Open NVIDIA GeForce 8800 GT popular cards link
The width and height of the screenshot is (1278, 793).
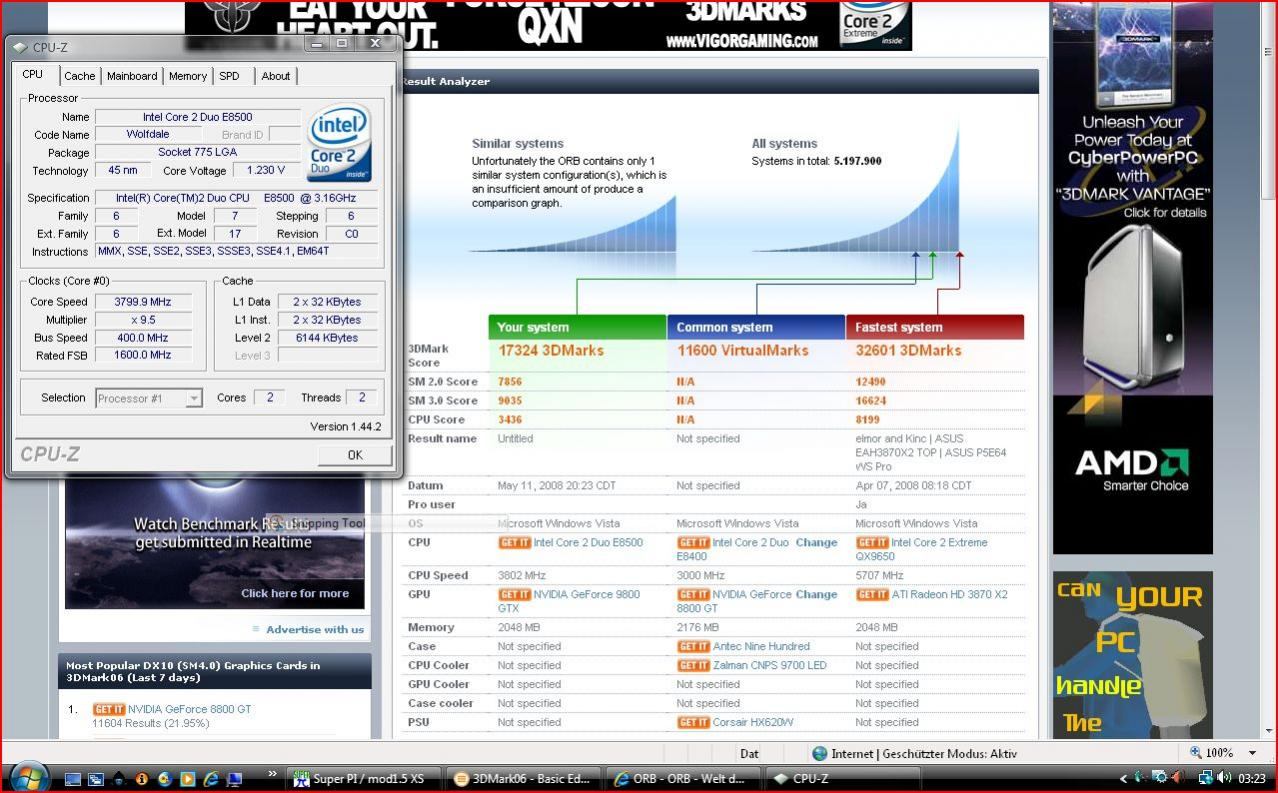190,709
